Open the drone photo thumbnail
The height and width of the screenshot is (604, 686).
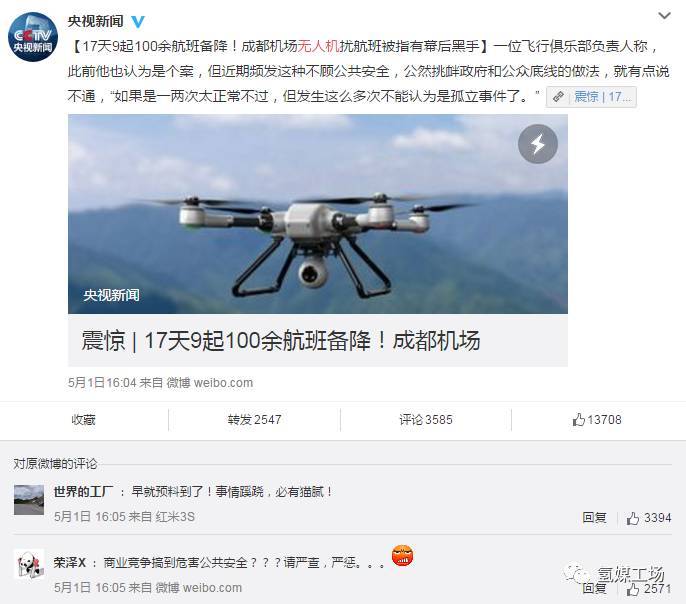tap(318, 214)
